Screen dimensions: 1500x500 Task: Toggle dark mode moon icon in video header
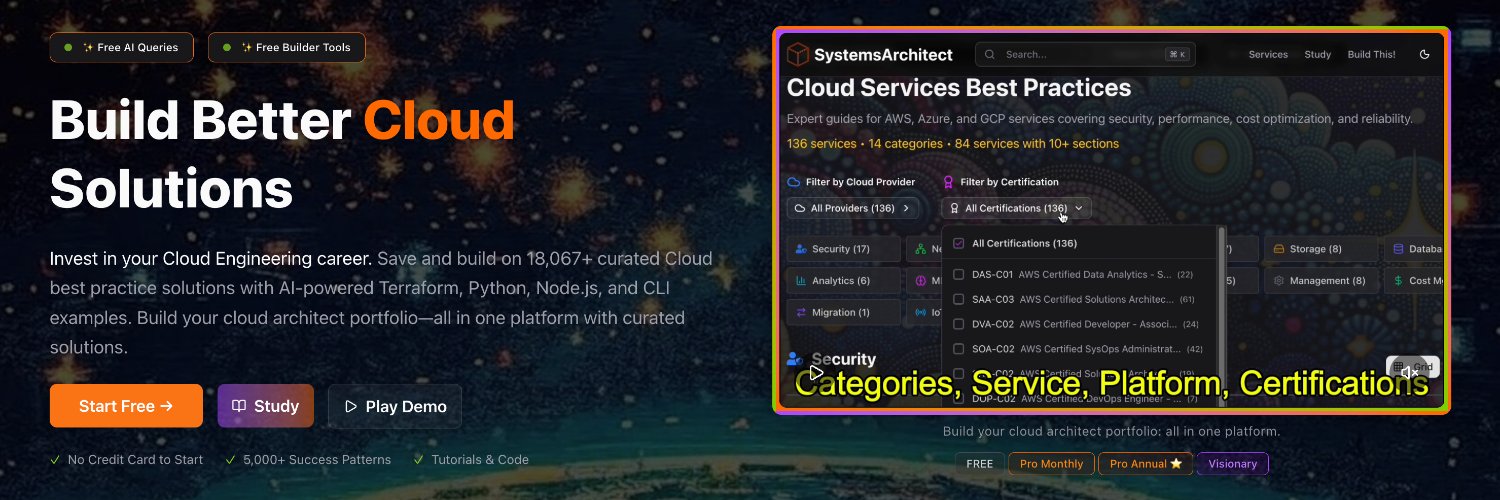(1425, 54)
